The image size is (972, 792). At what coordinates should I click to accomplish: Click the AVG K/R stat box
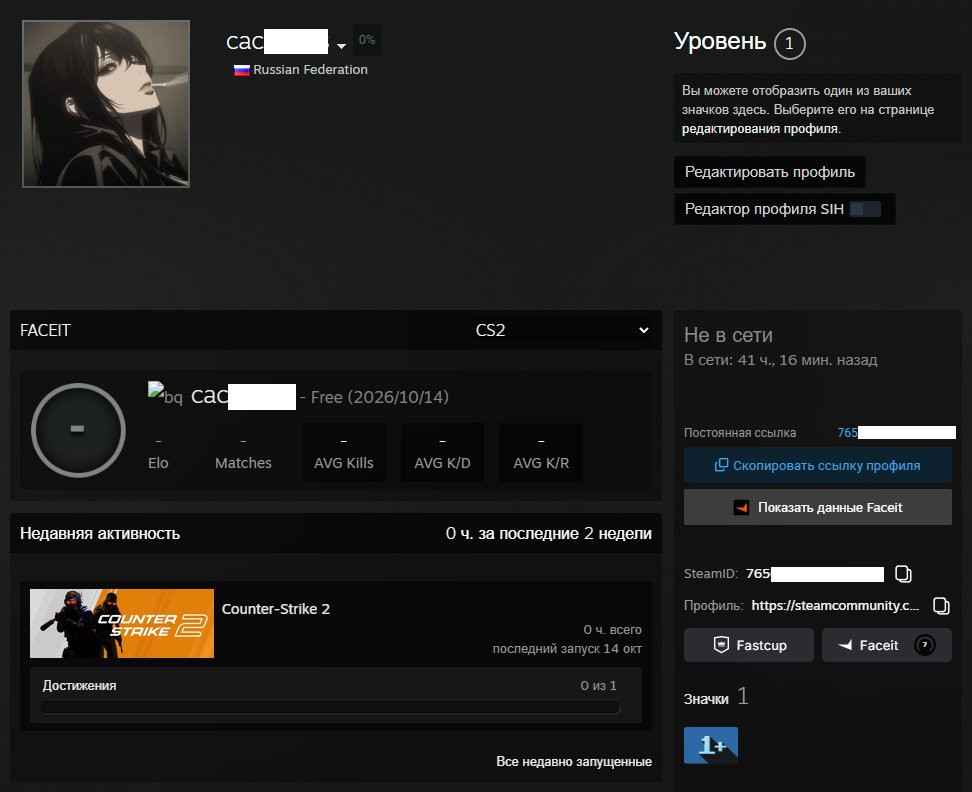click(x=541, y=452)
